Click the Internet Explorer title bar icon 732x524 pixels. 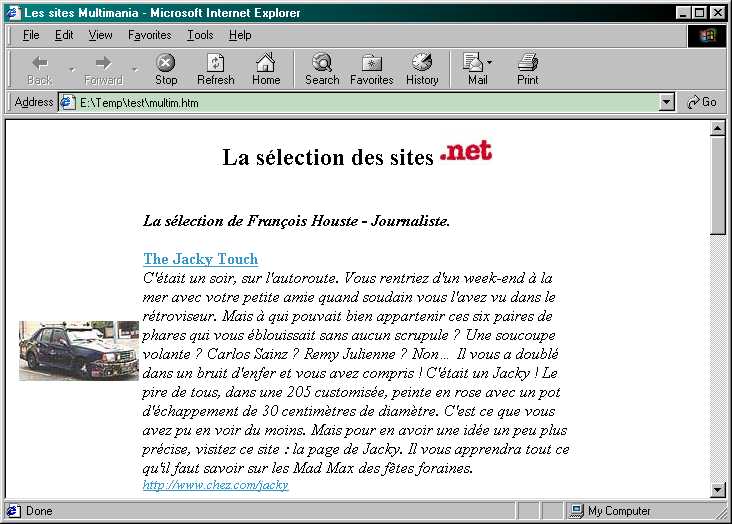(x=13, y=12)
